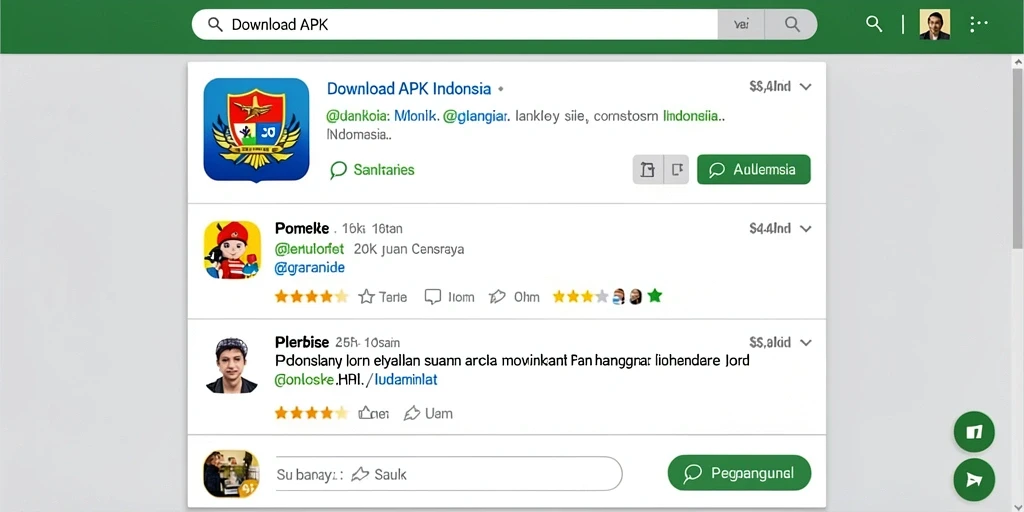Click the upper floating green round button

[x=974, y=432]
